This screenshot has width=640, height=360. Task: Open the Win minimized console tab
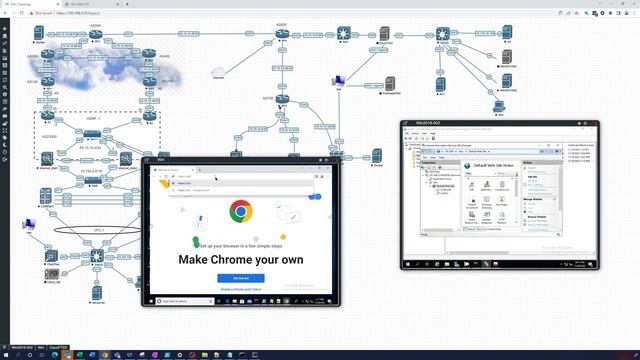tap(41, 347)
